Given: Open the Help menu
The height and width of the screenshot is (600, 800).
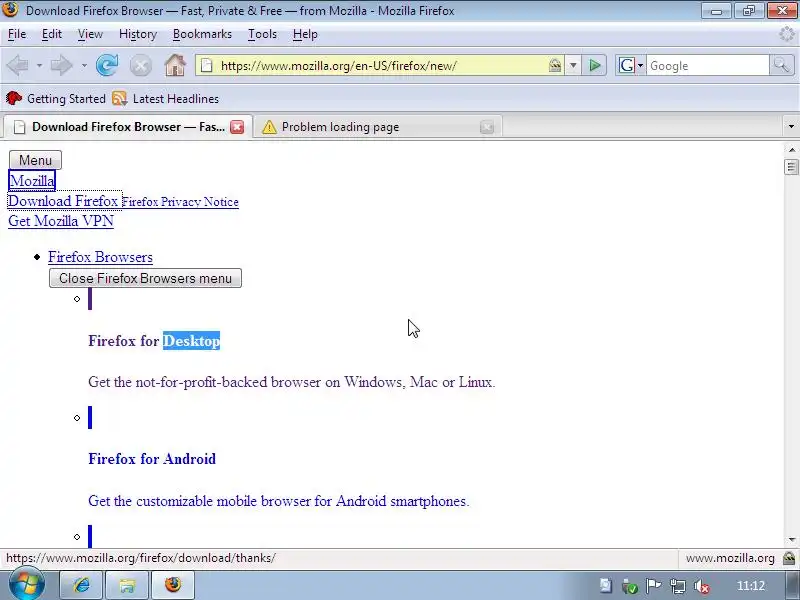Looking at the screenshot, I should click(x=305, y=34).
